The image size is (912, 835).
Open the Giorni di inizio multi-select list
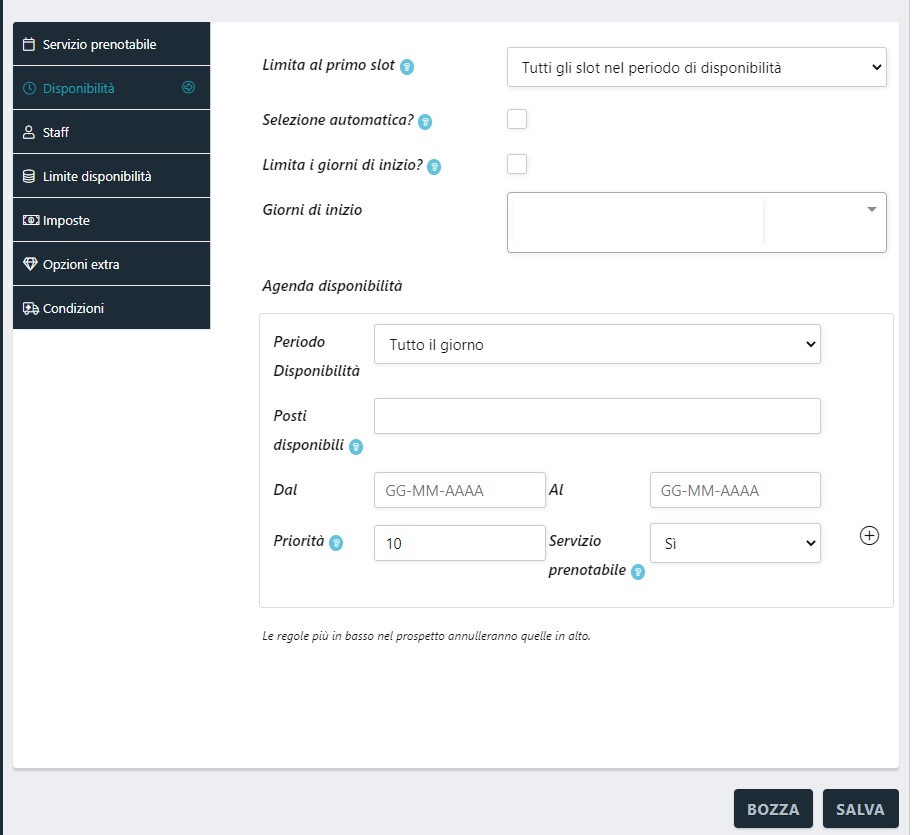pyautogui.click(x=696, y=222)
